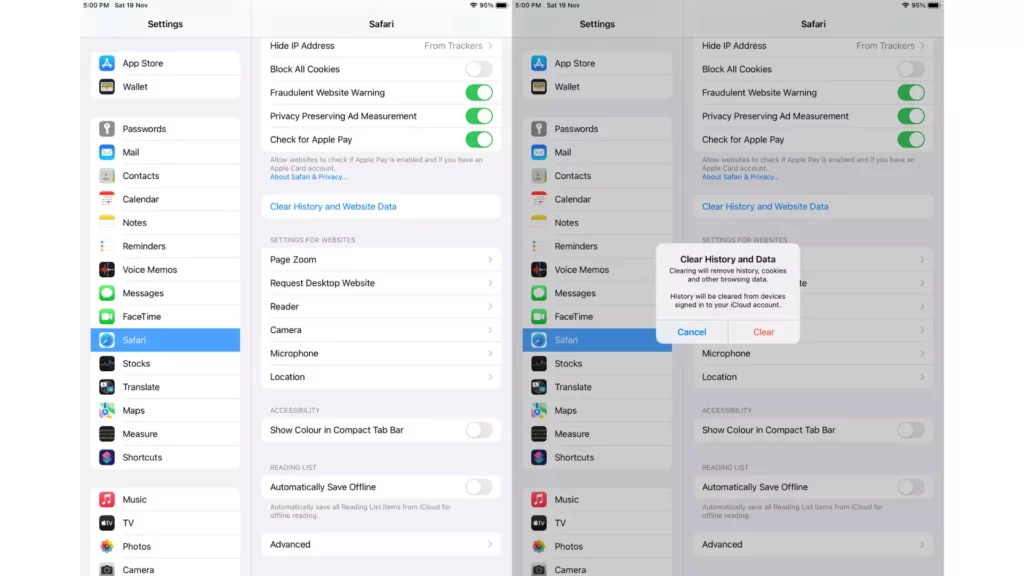Open Stocks icon in left iPad screen
Screen dimensions: 1024x576
[x=106, y=364]
